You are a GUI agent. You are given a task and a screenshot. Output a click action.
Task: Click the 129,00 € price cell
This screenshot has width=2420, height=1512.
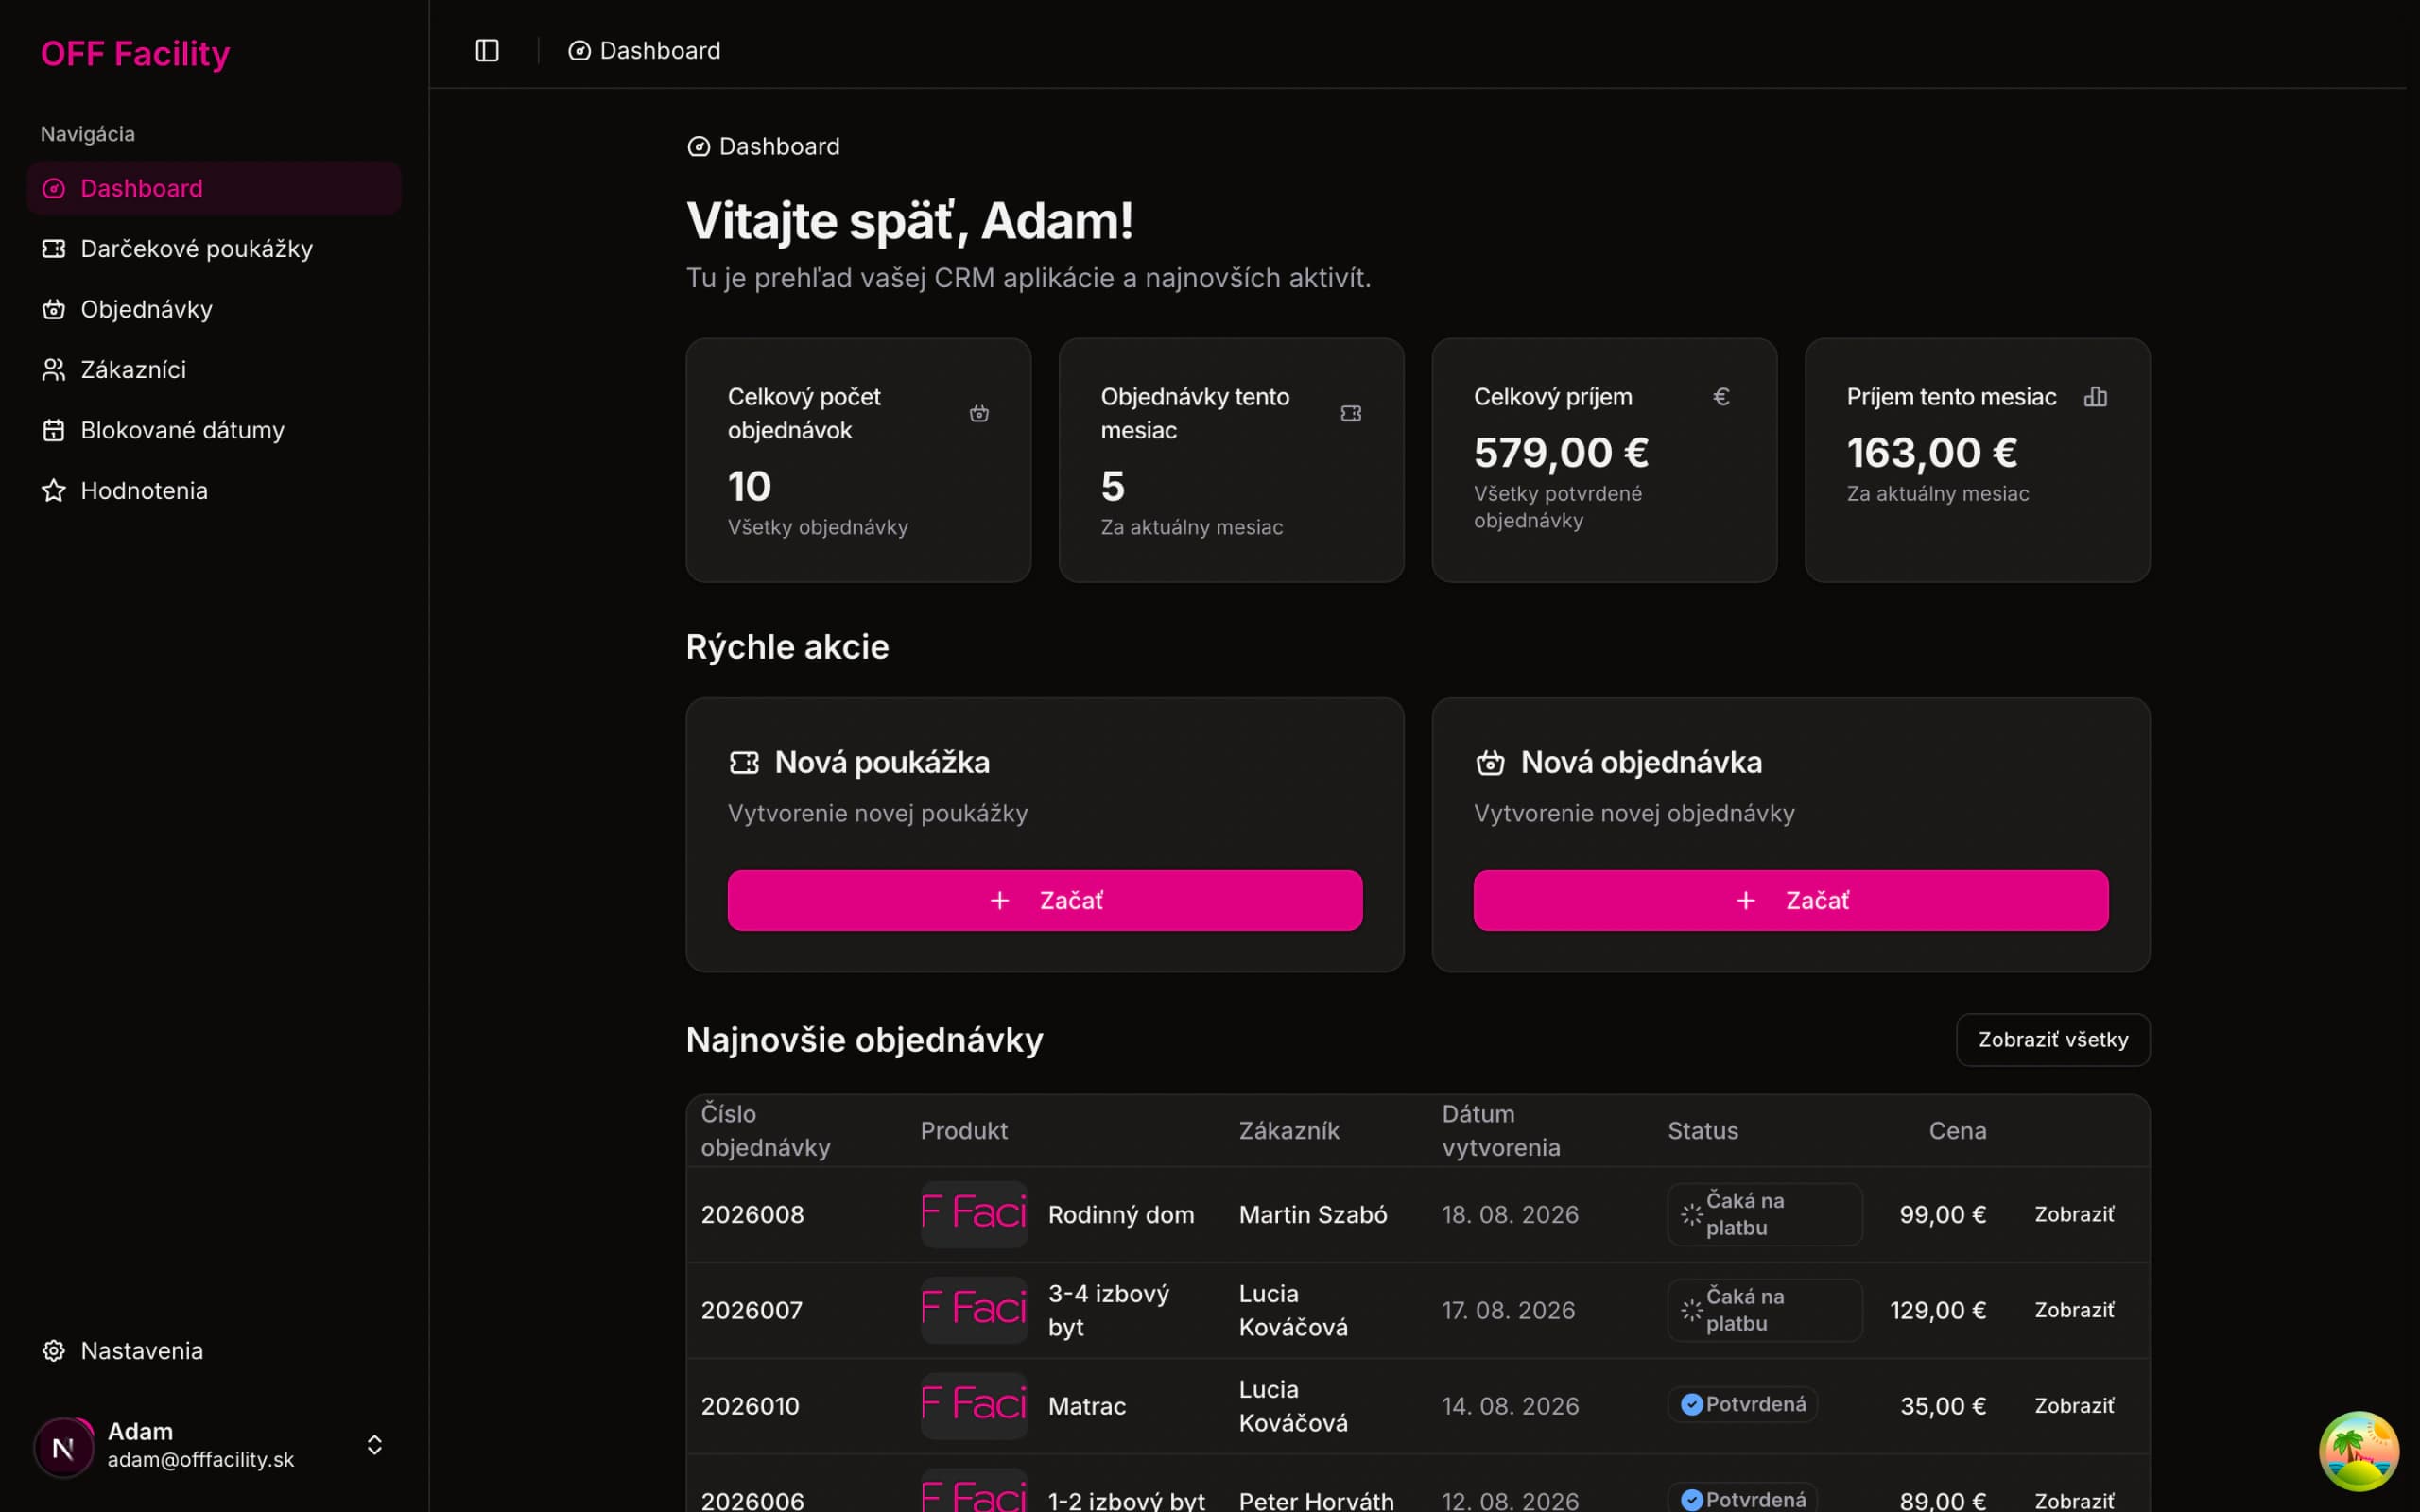(1937, 1310)
